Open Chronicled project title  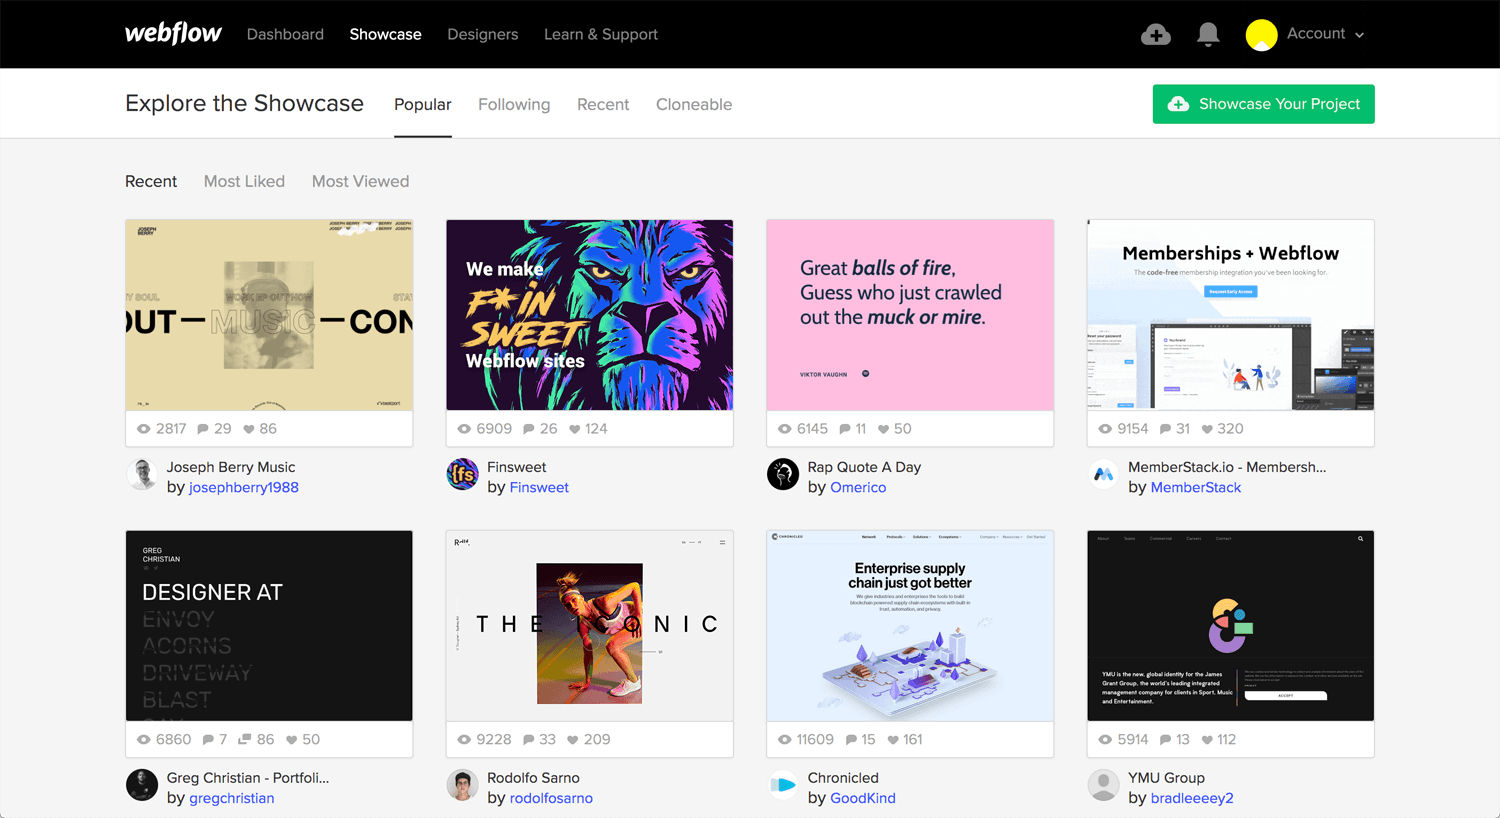[843, 778]
